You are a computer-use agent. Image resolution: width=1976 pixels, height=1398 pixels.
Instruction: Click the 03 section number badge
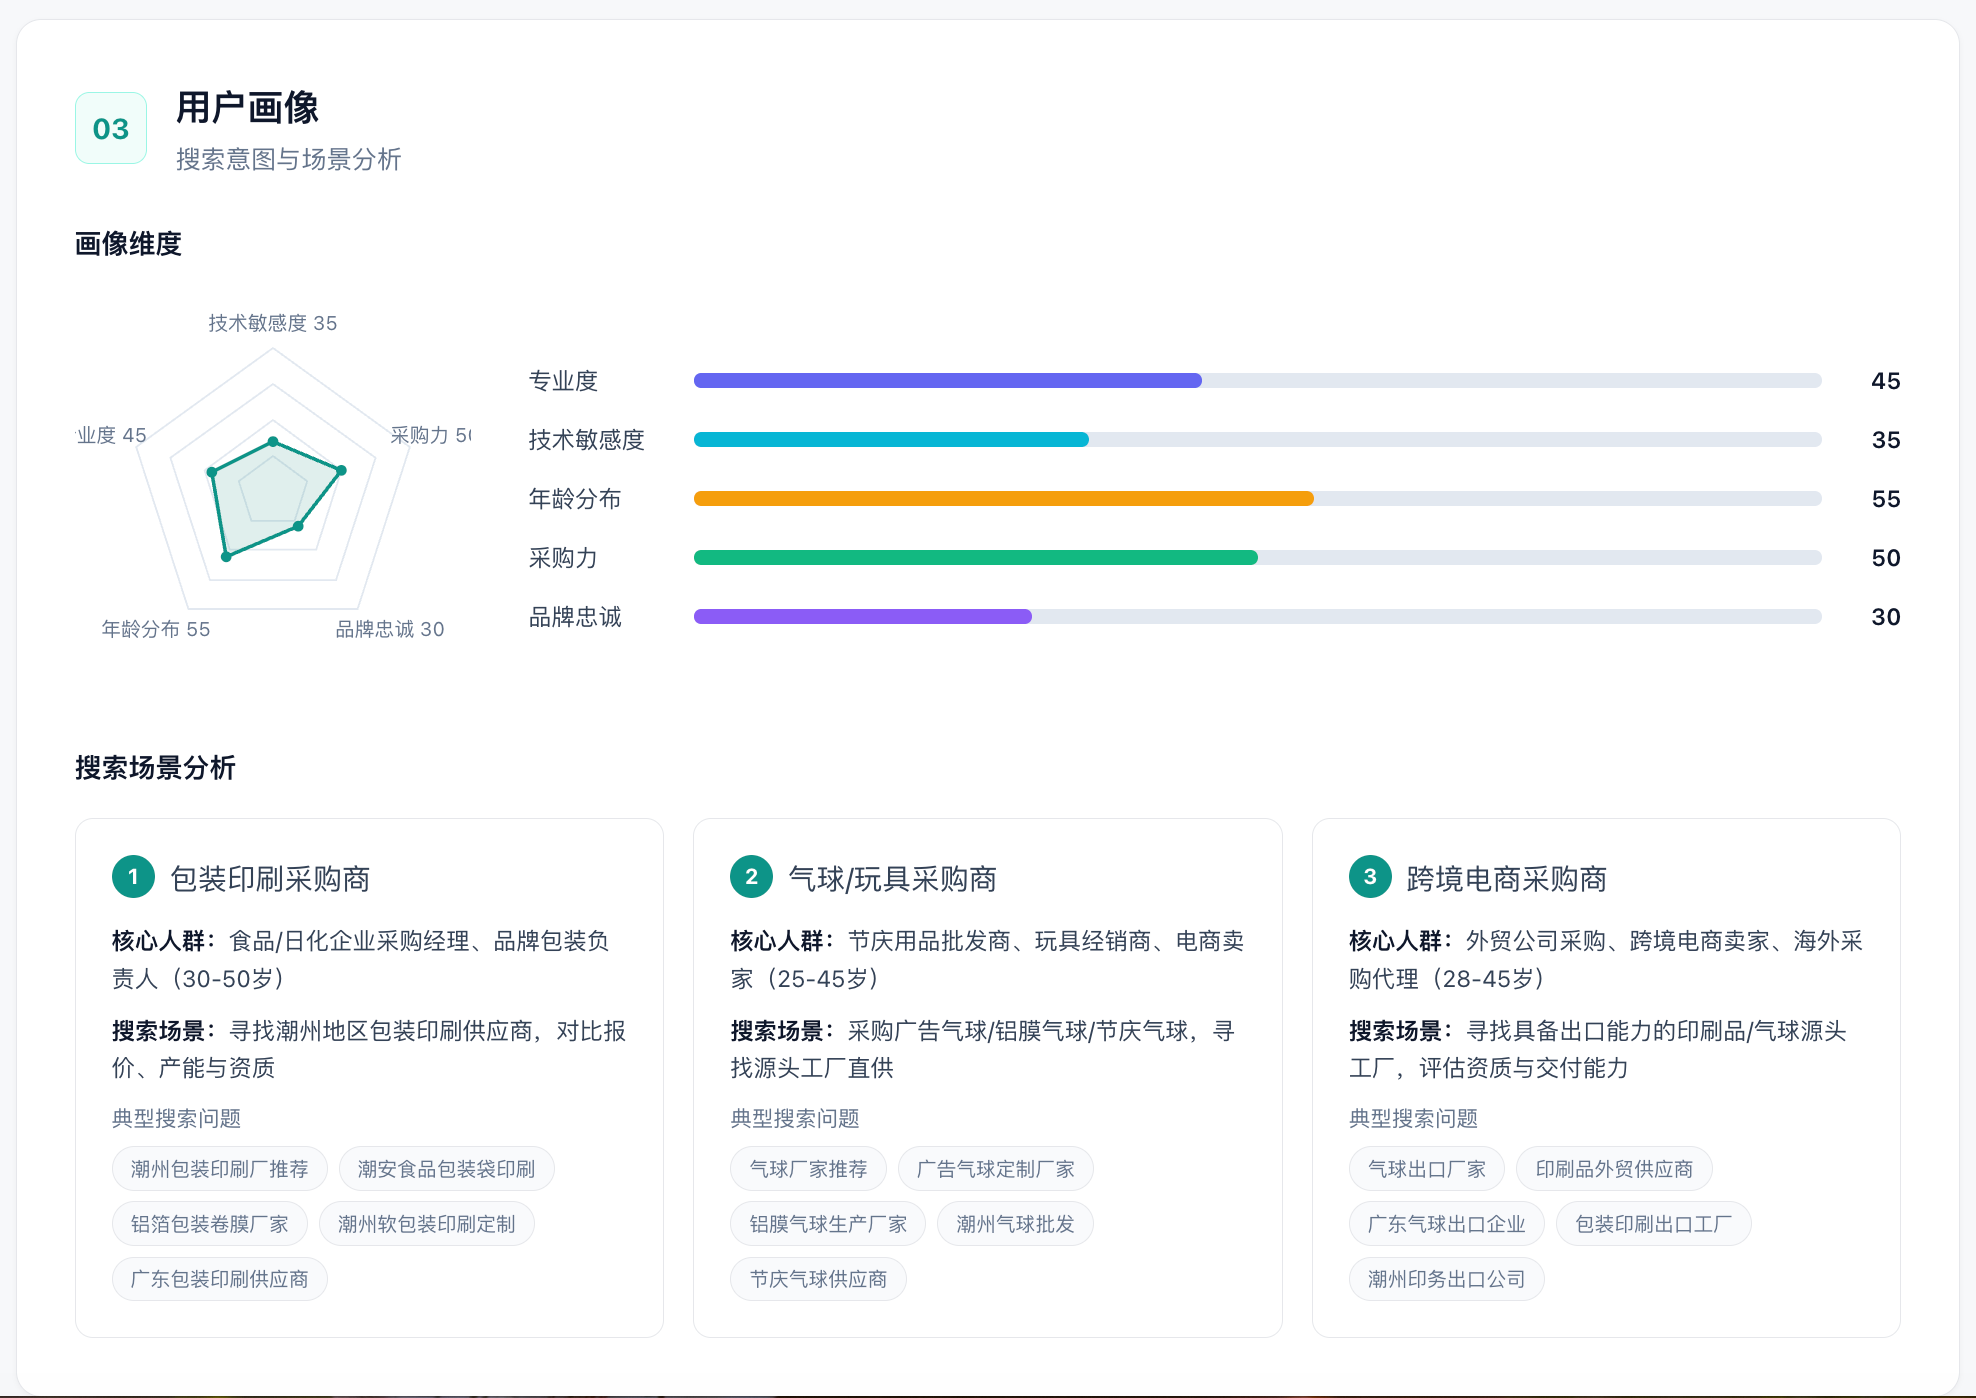click(111, 128)
